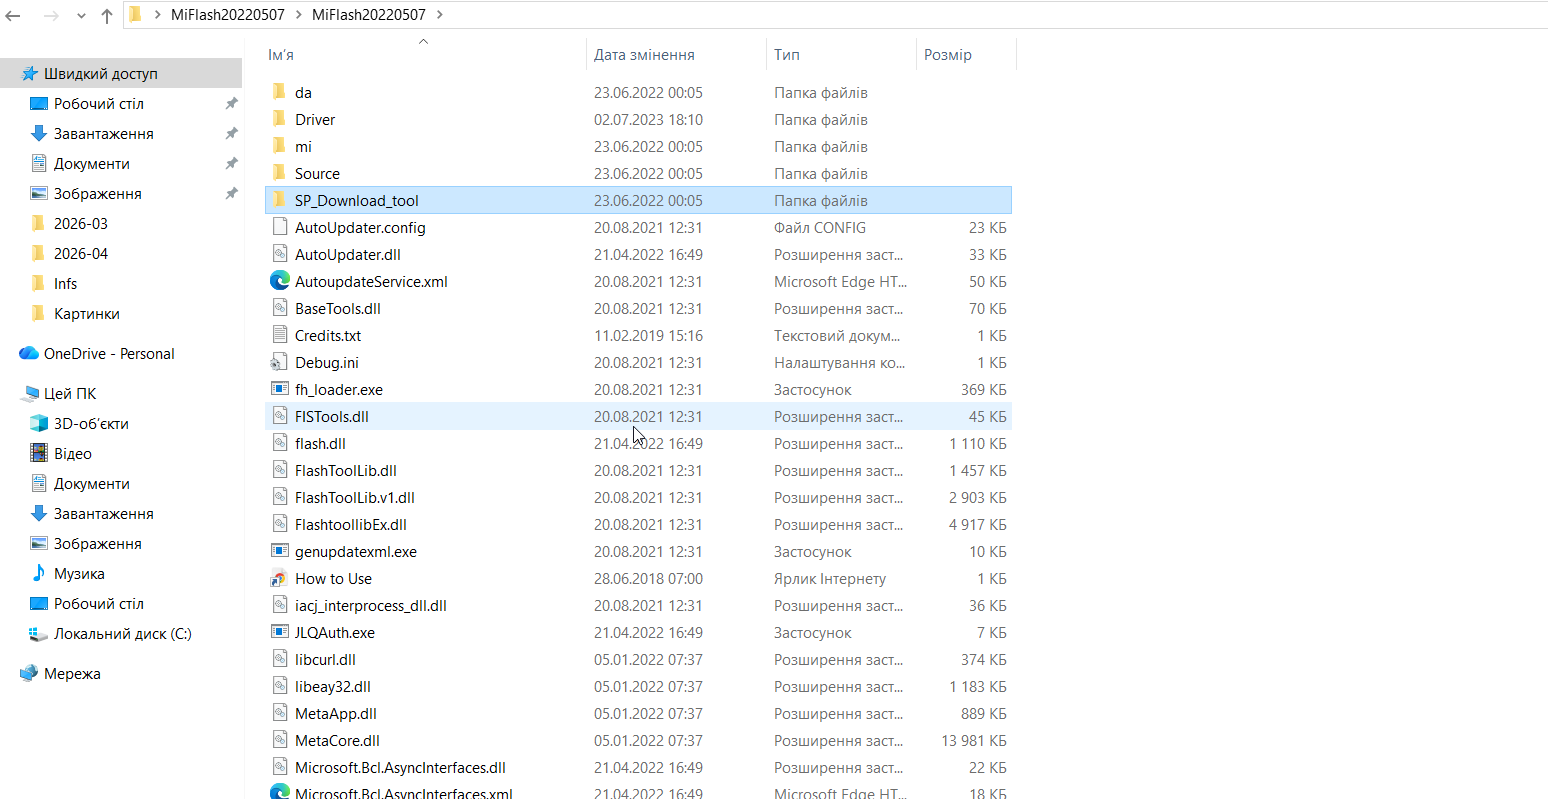Click the application icon of fh_loader.exe

tap(280, 389)
